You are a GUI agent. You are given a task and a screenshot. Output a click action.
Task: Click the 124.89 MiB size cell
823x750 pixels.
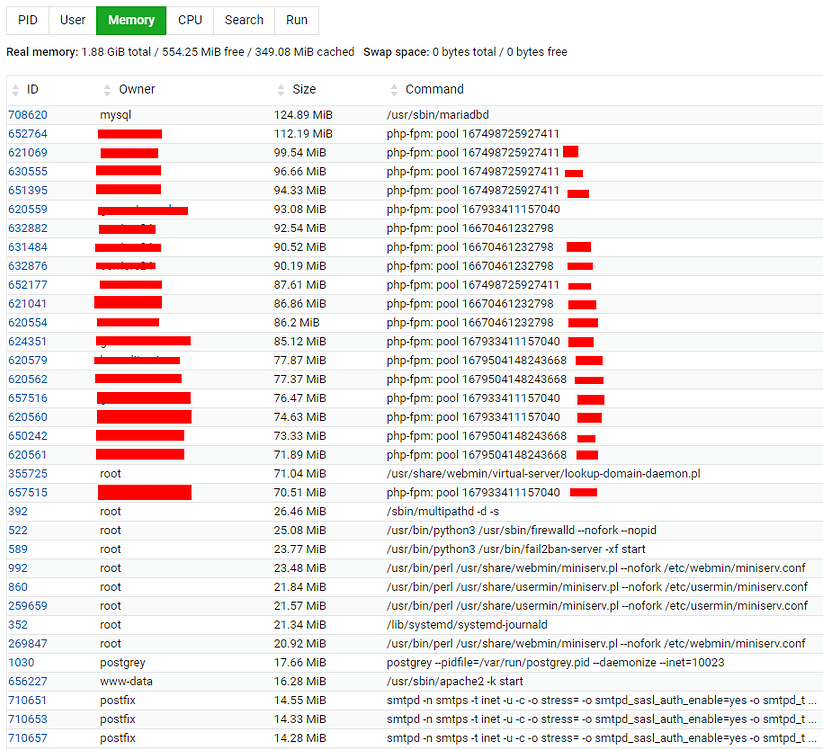303,115
